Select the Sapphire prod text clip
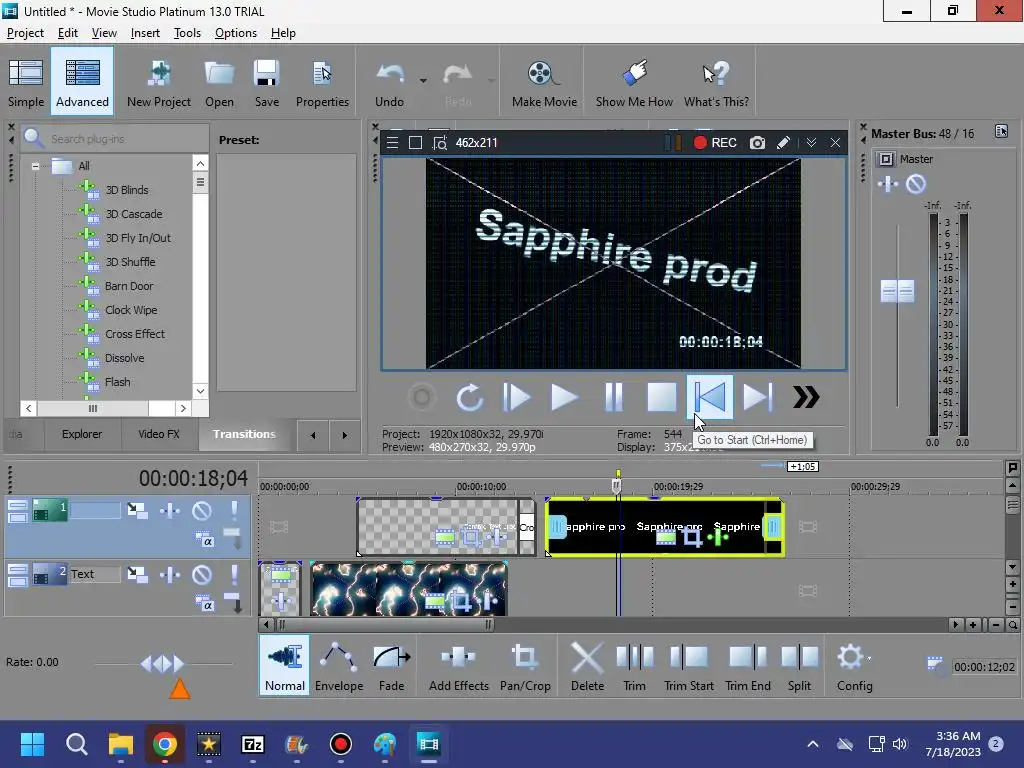Image resolution: width=1024 pixels, height=768 pixels. tap(664, 528)
